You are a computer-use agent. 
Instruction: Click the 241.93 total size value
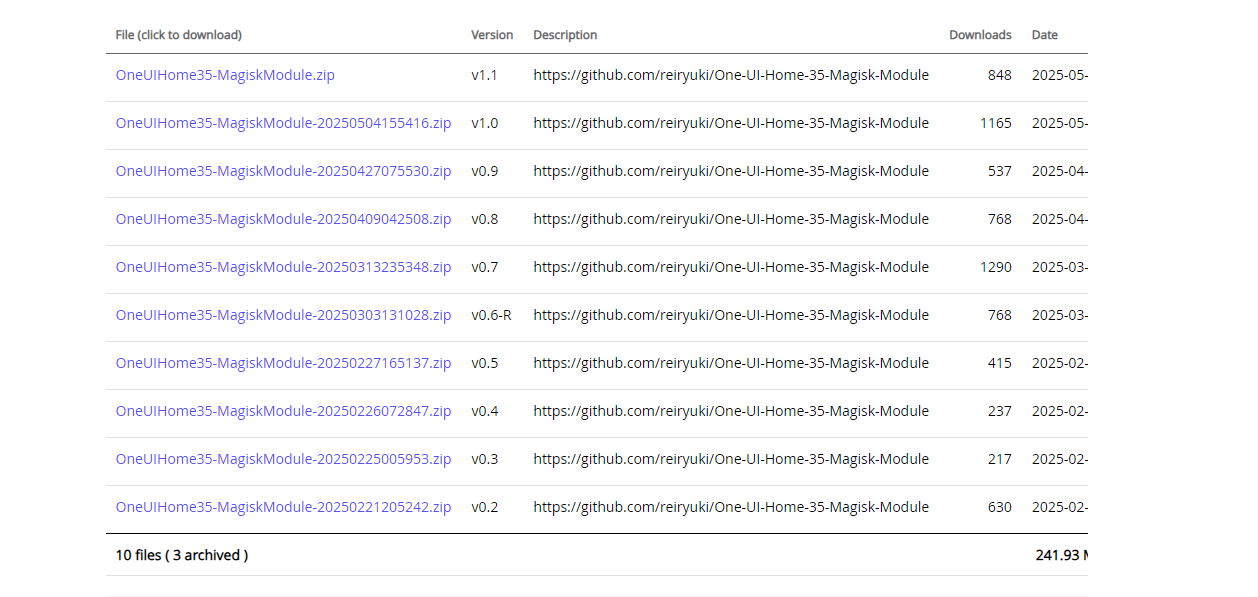(x=1061, y=555)
